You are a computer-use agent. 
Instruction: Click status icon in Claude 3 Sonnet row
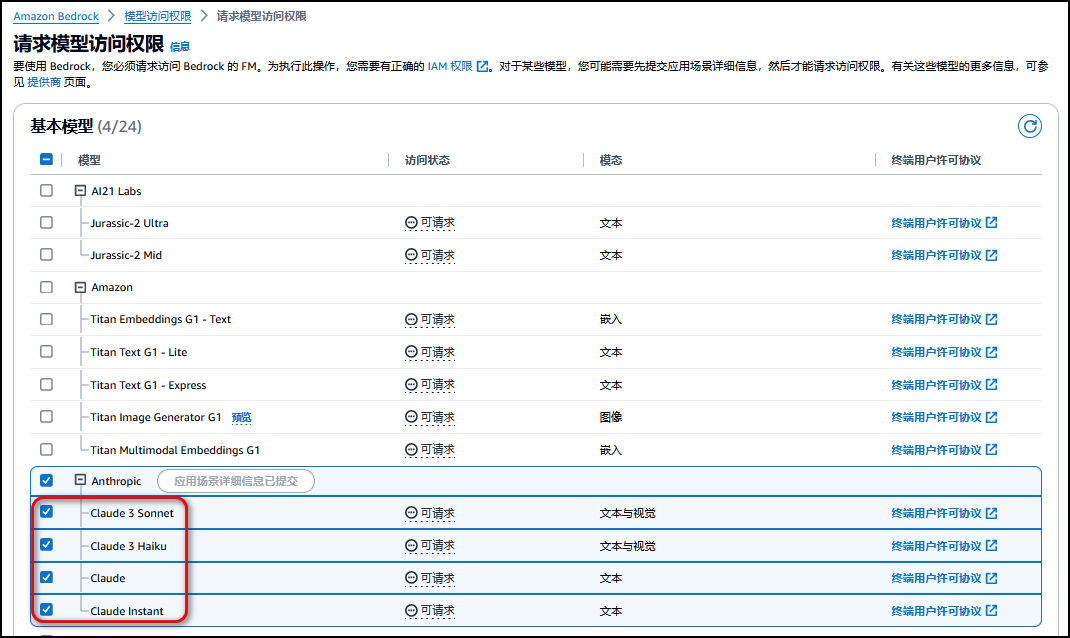coord(411,512)
